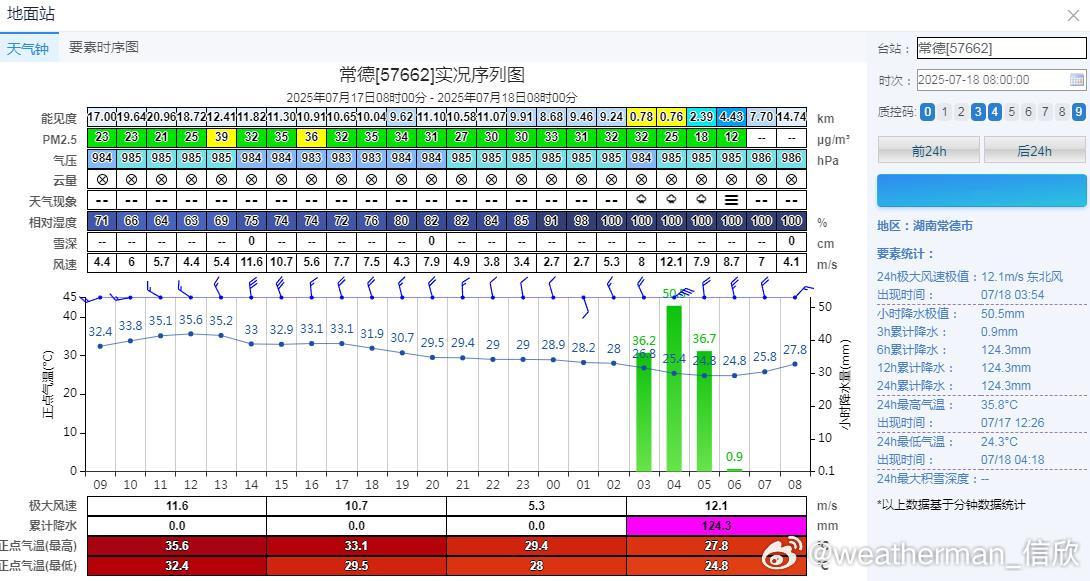Viewport: 1090px width, 581px height.
Task: Click the occurrence time 07/18 03:54
Action: pyautogui.click(x=1012, y=295)
